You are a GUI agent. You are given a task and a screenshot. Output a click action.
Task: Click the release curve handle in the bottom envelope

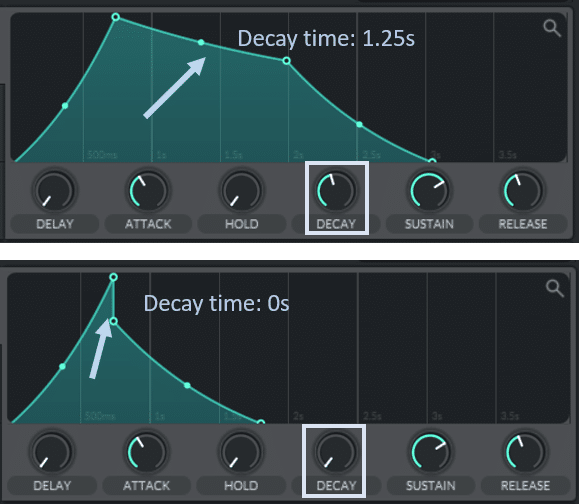187,385
